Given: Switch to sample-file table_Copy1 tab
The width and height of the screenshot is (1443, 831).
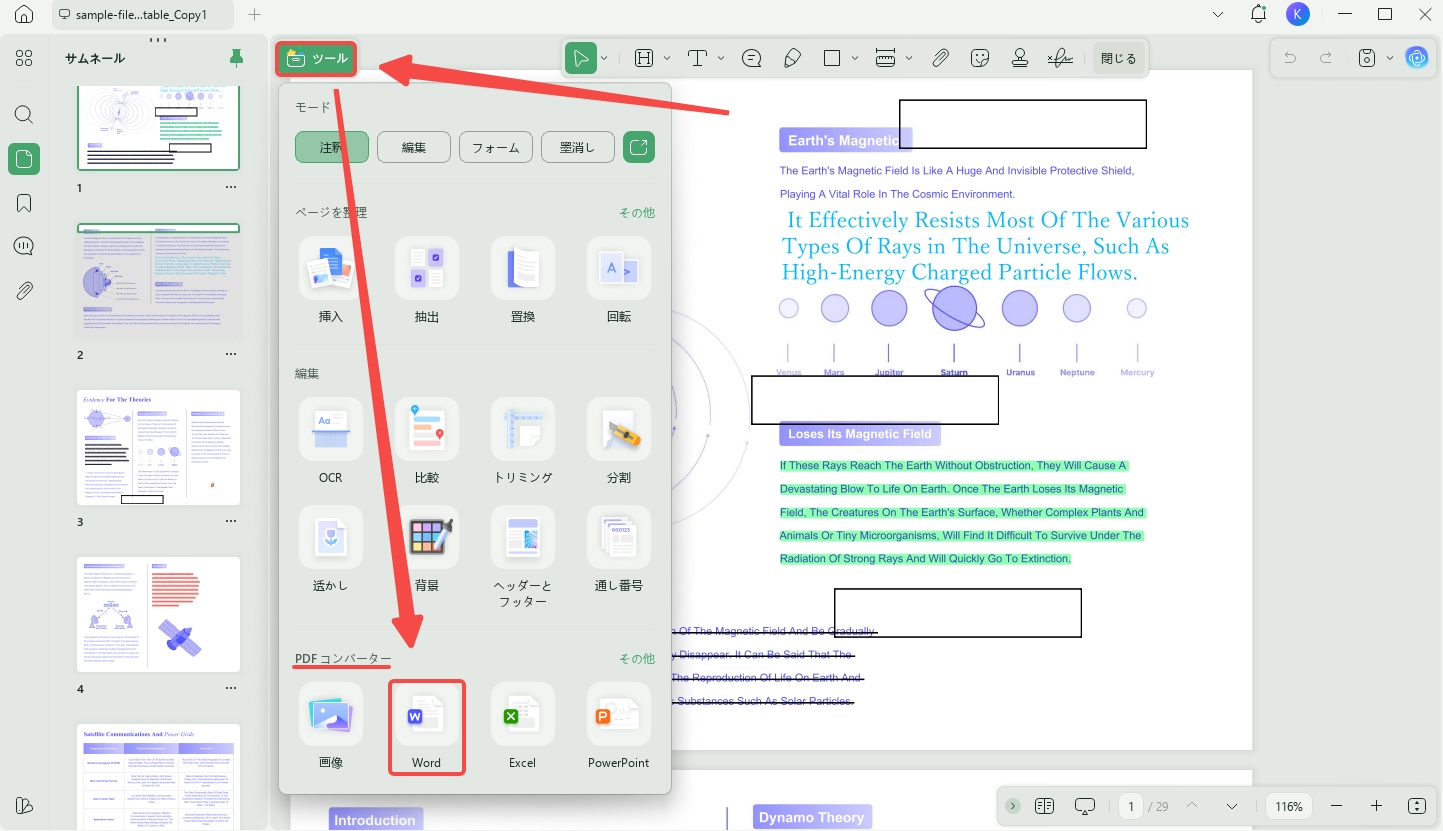Looking at the screenshot, I should (x=140, y=15).
